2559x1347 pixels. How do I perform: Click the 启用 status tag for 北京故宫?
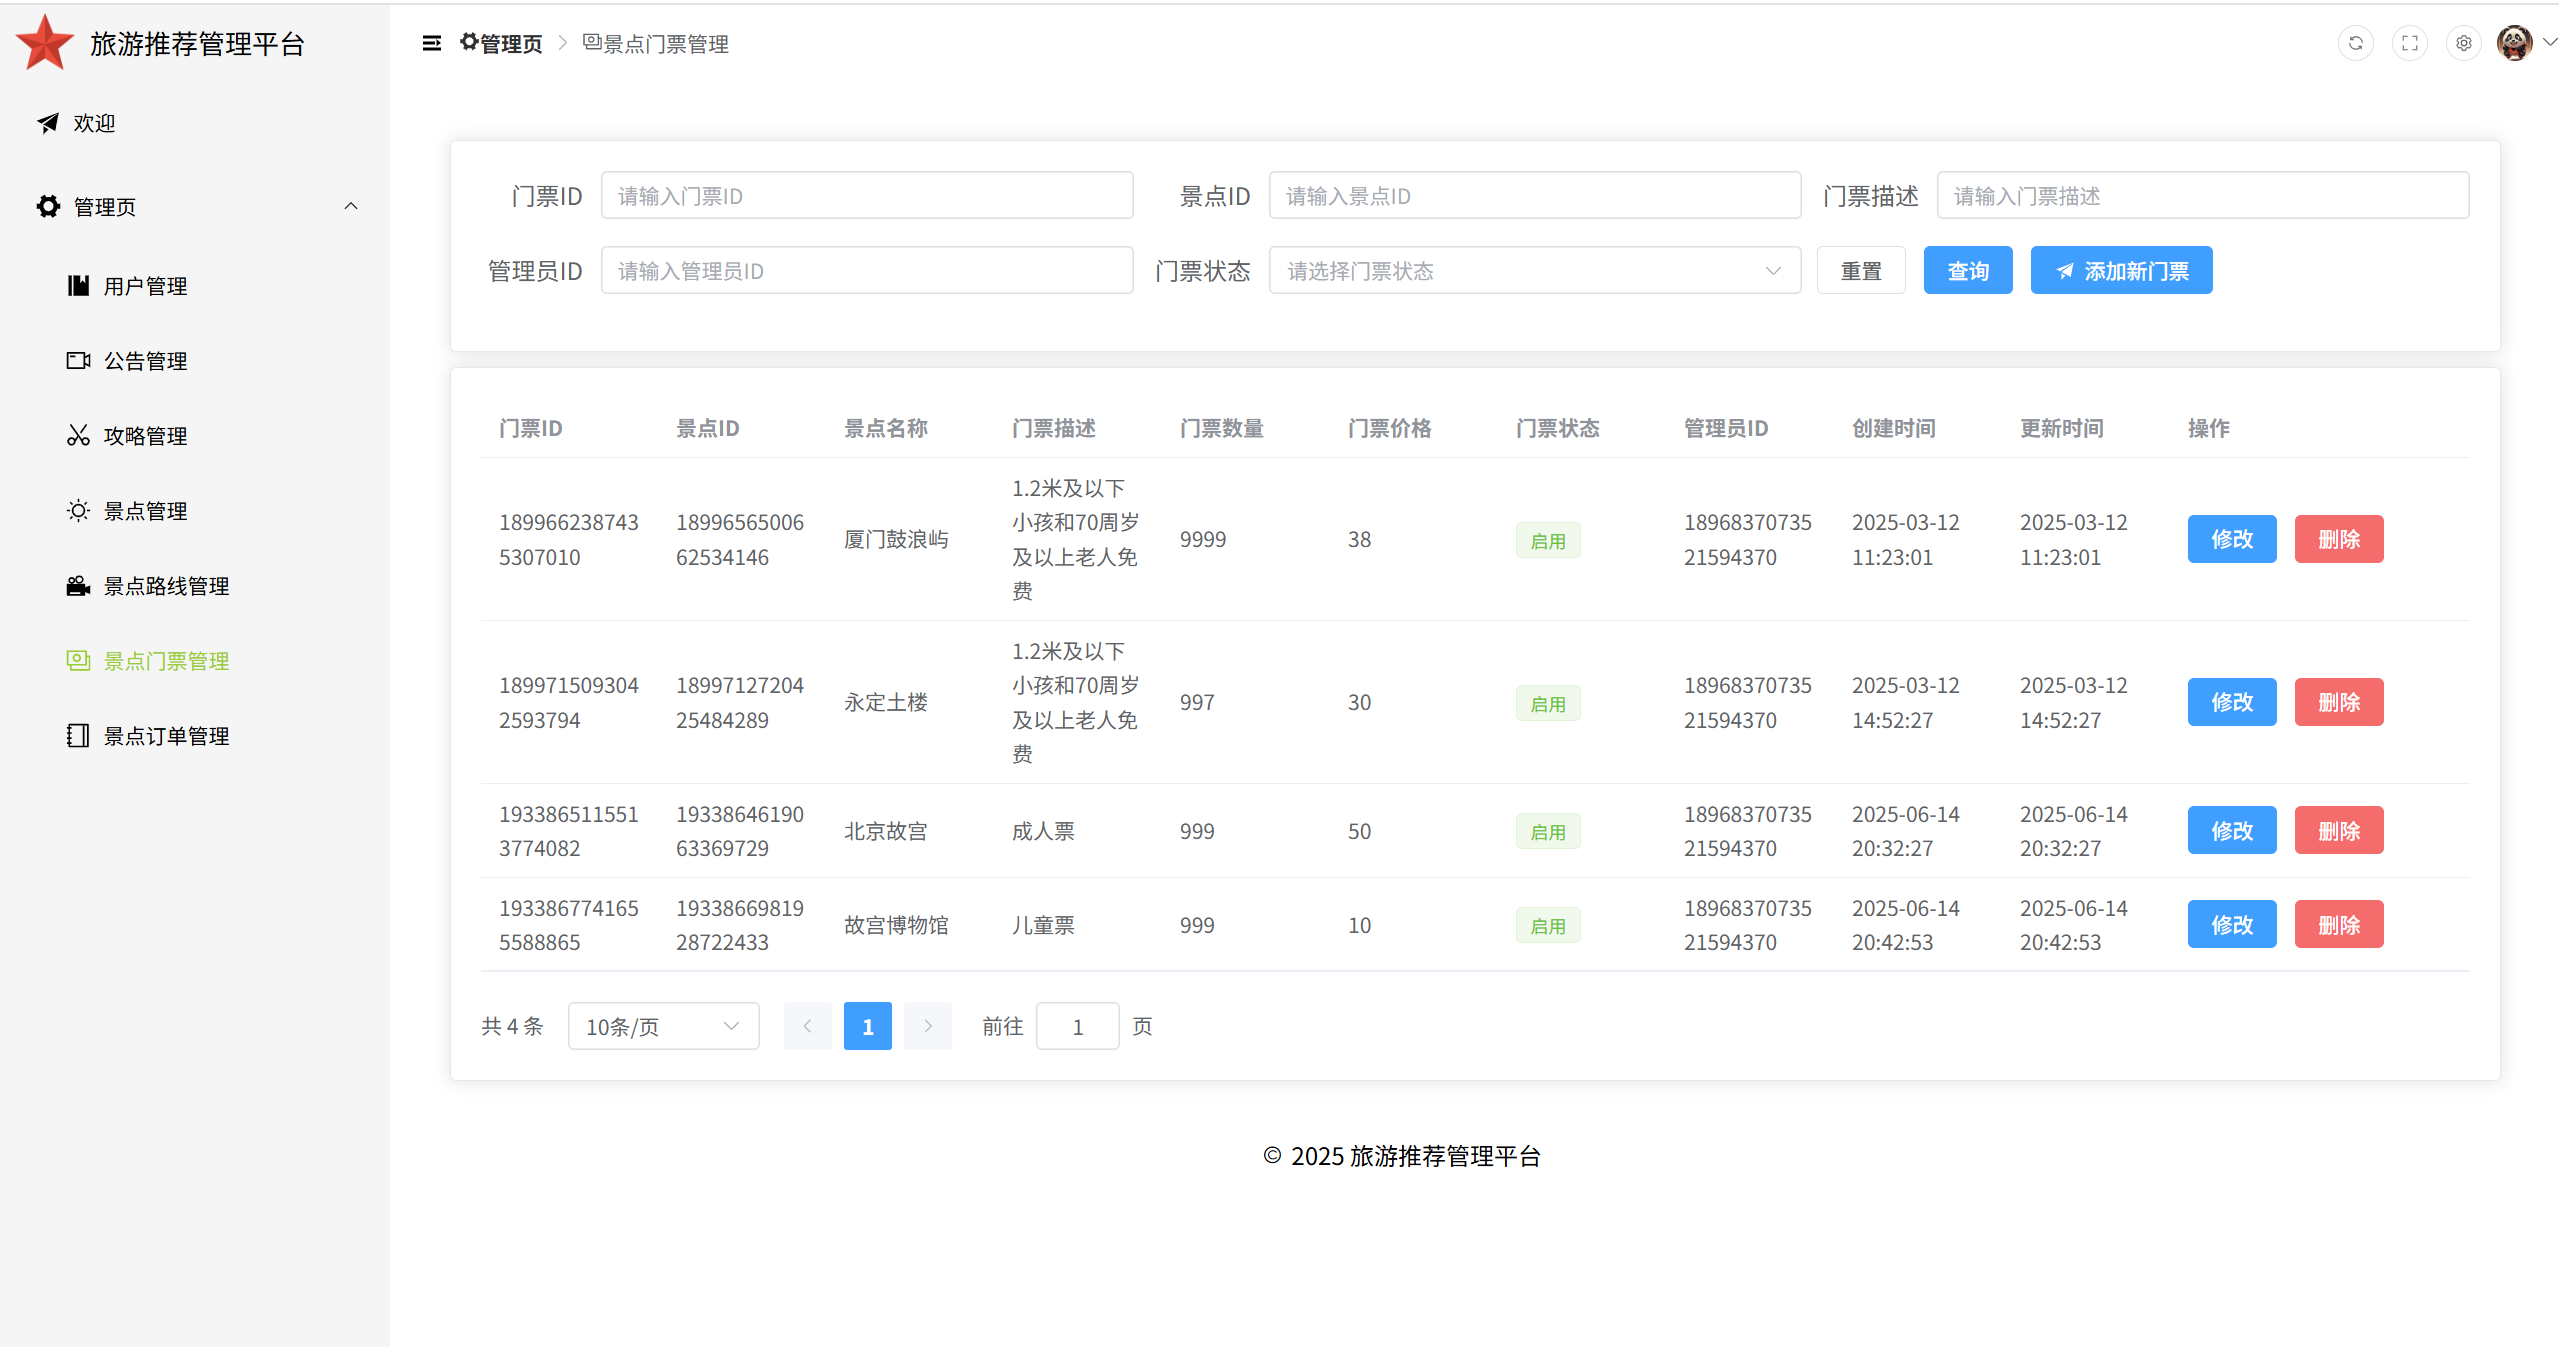click(x=1547, y=831)
